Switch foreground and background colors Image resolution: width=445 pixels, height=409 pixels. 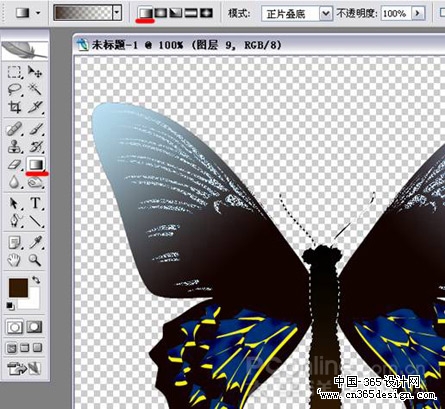click(x=36, y=280)
